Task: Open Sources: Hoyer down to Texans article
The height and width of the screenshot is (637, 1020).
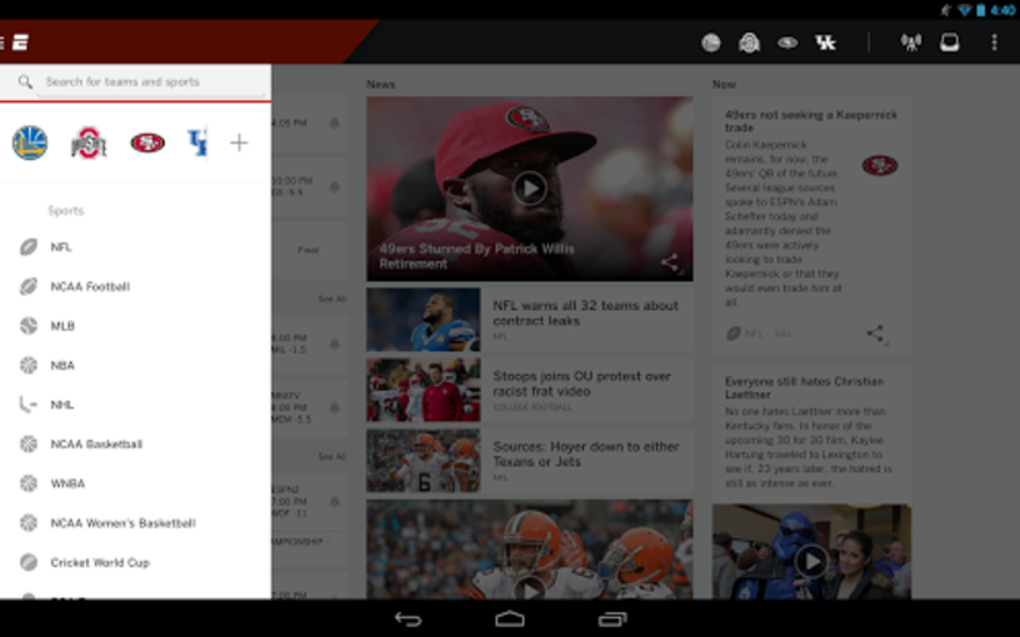Action: 529,461
